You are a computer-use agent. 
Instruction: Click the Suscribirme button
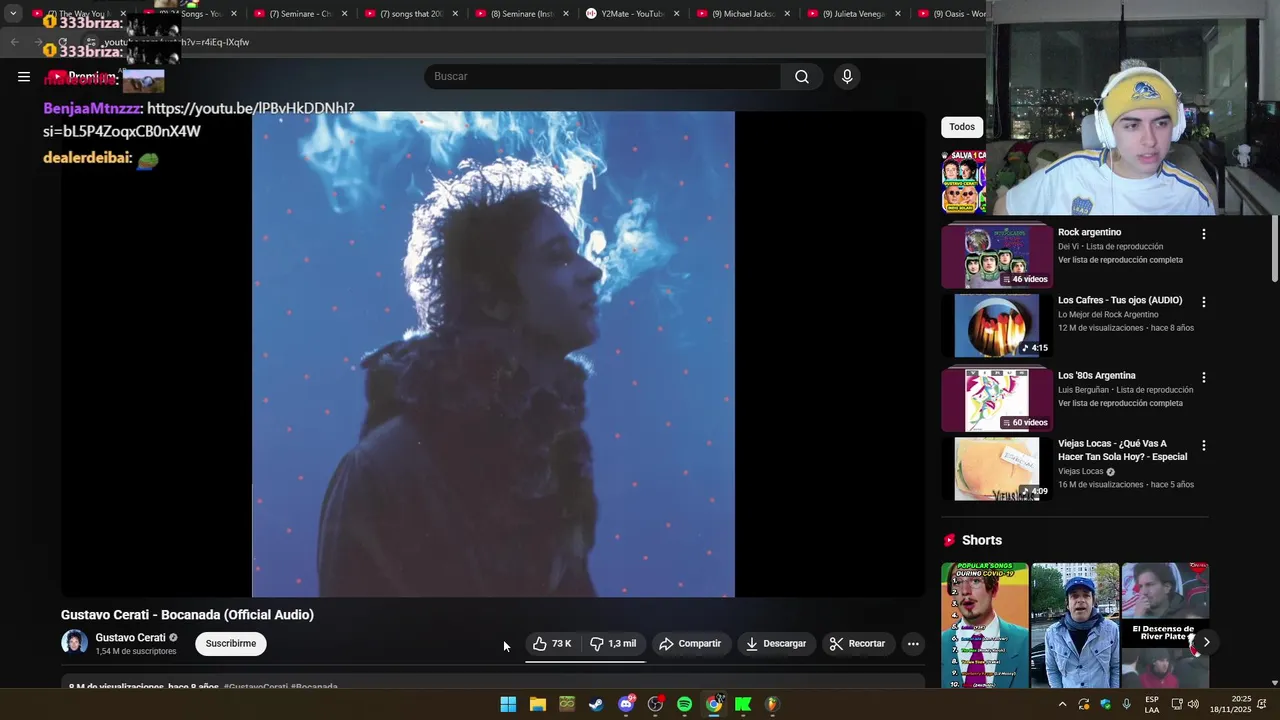coord(231,644)
